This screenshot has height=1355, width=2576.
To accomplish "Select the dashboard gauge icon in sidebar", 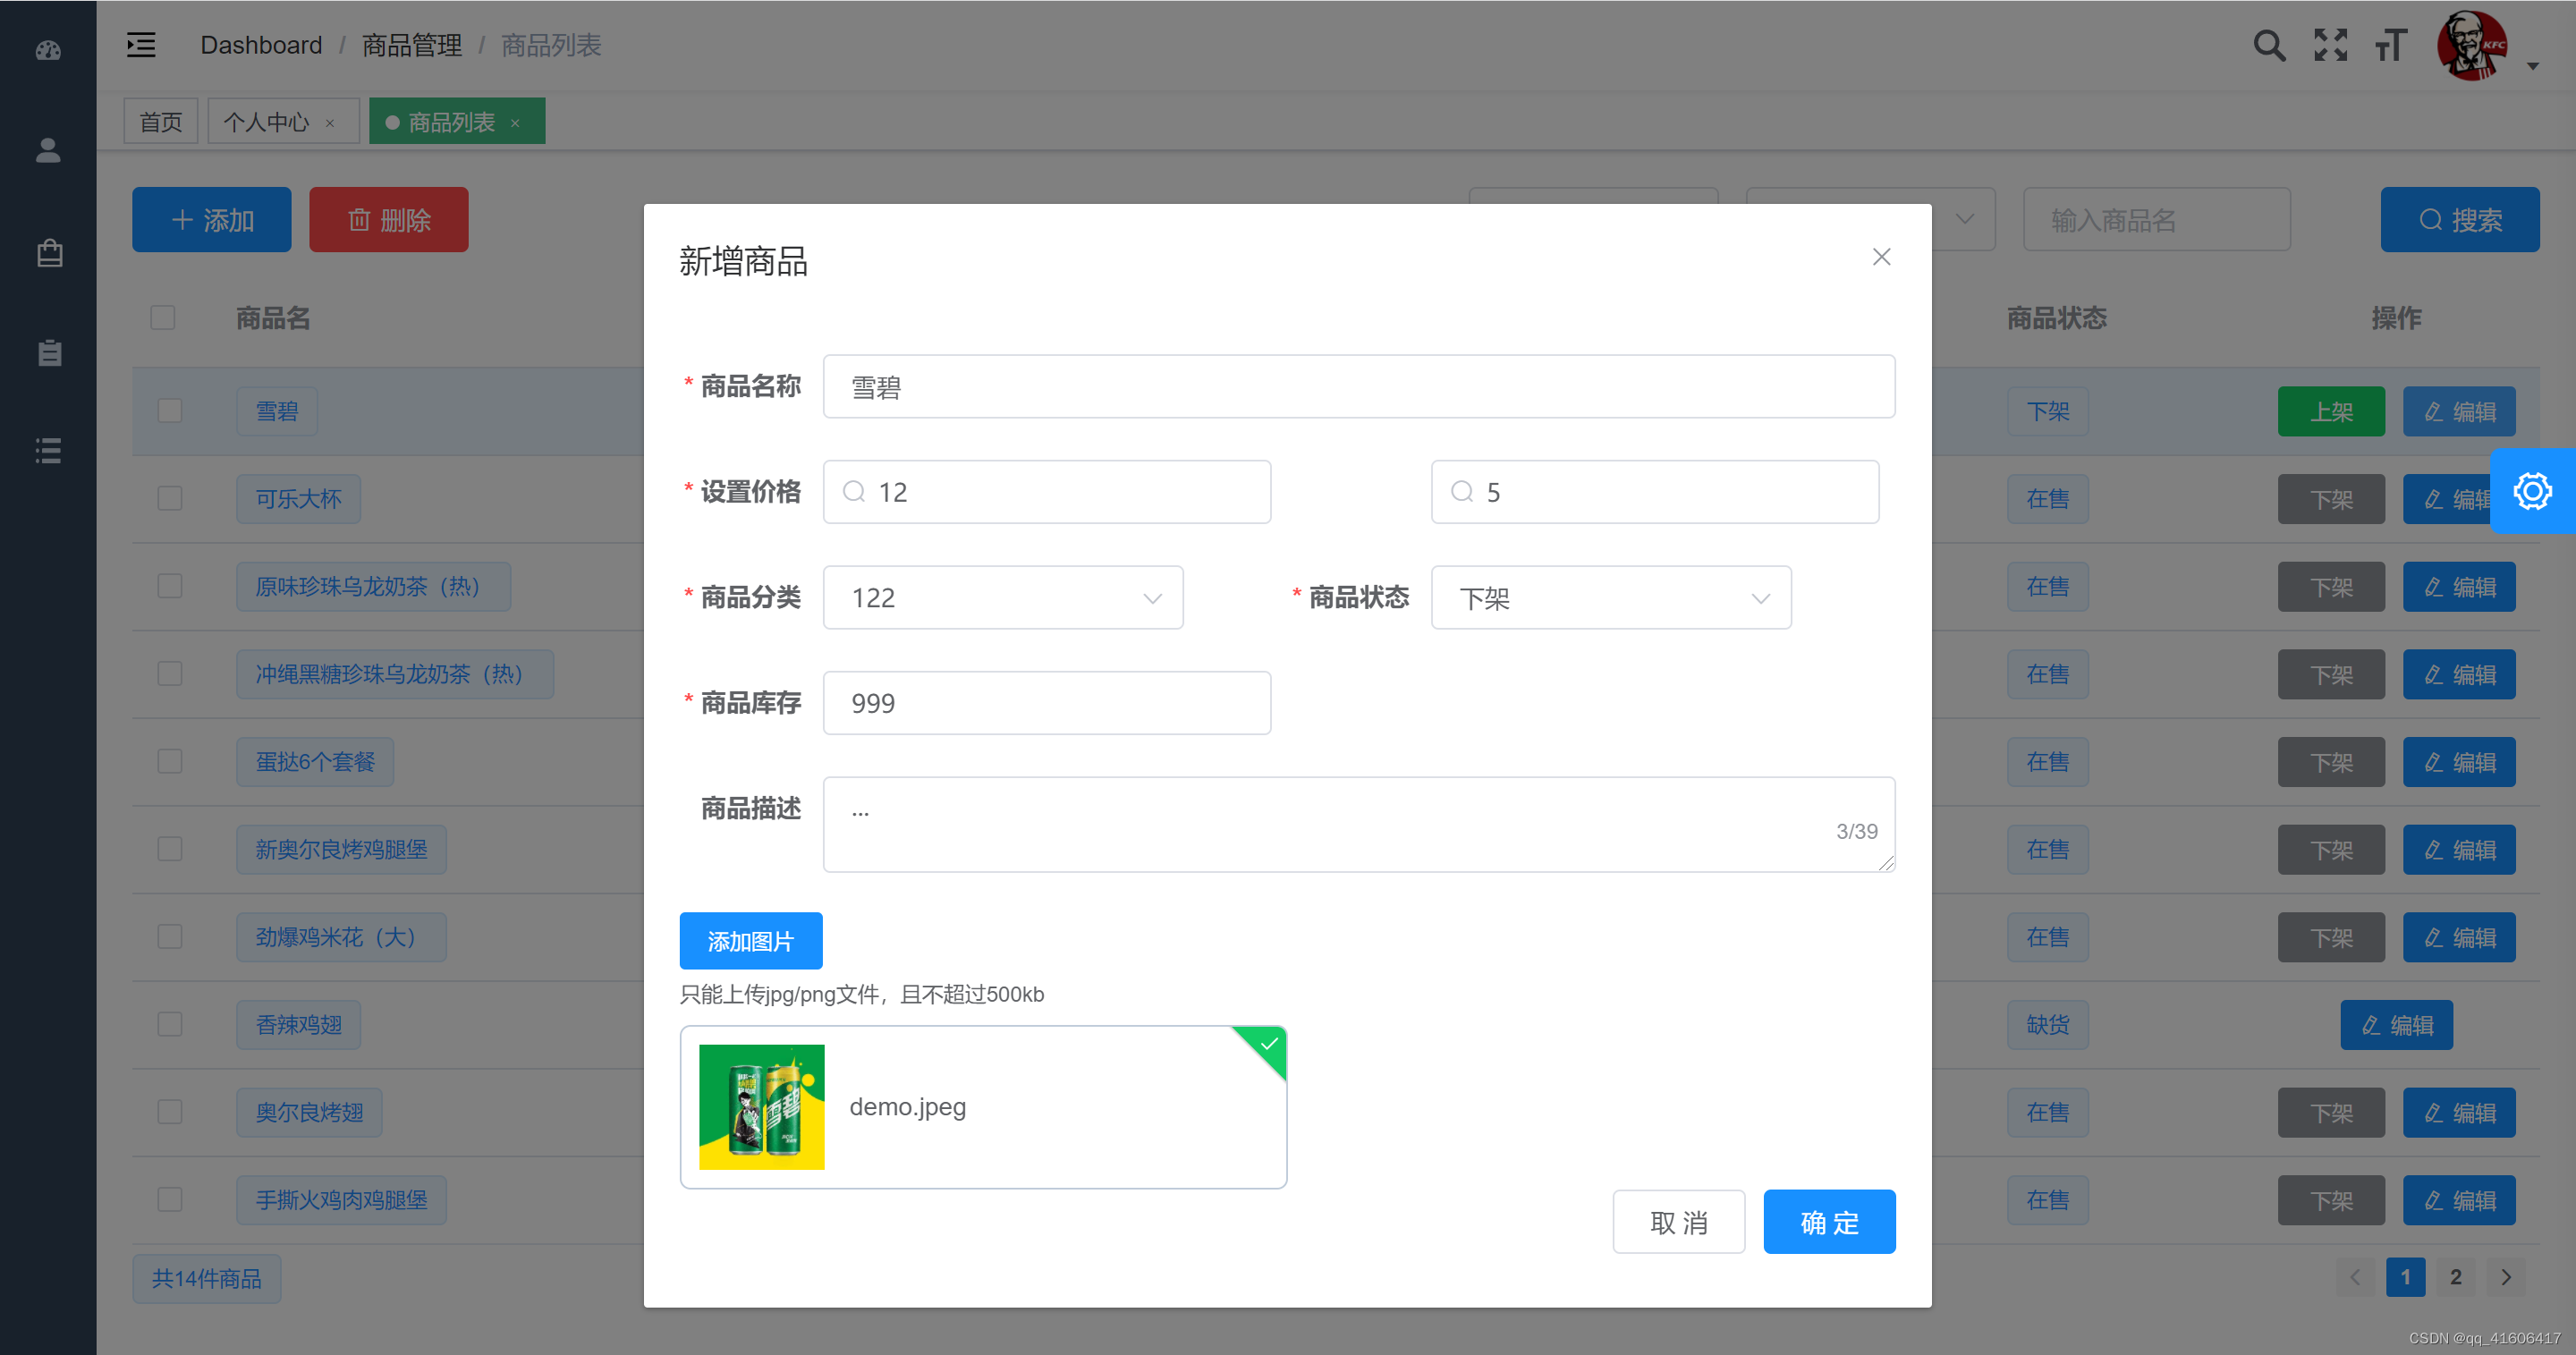I will point(48,50).
